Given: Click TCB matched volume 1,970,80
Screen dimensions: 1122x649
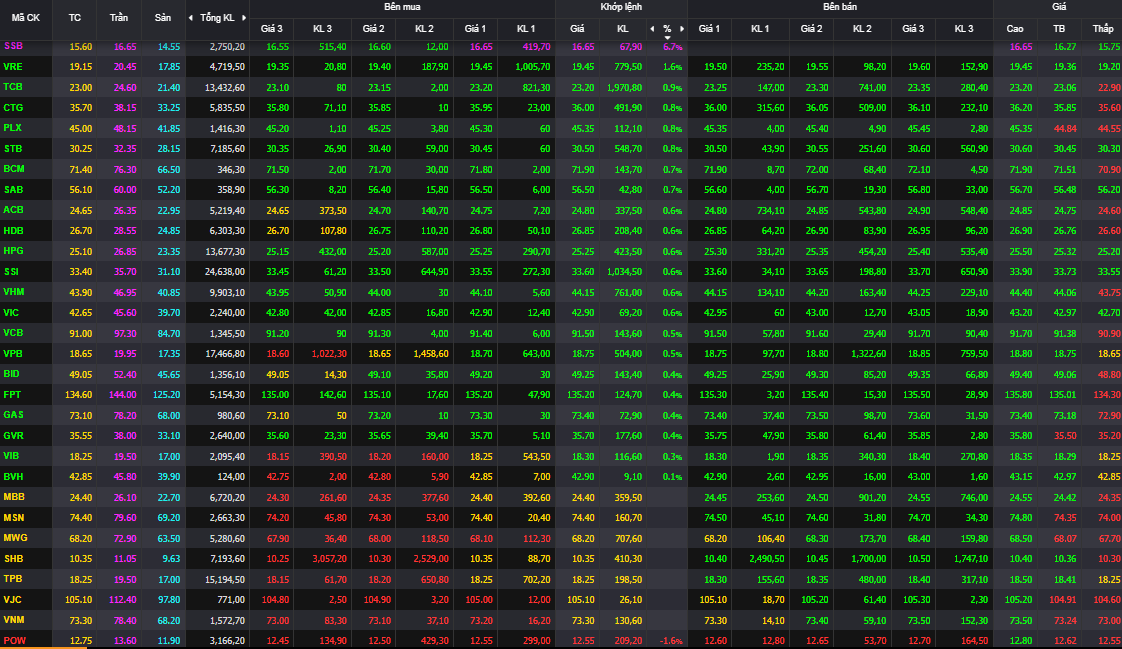Looking at the screenshot, I should 624,88.
